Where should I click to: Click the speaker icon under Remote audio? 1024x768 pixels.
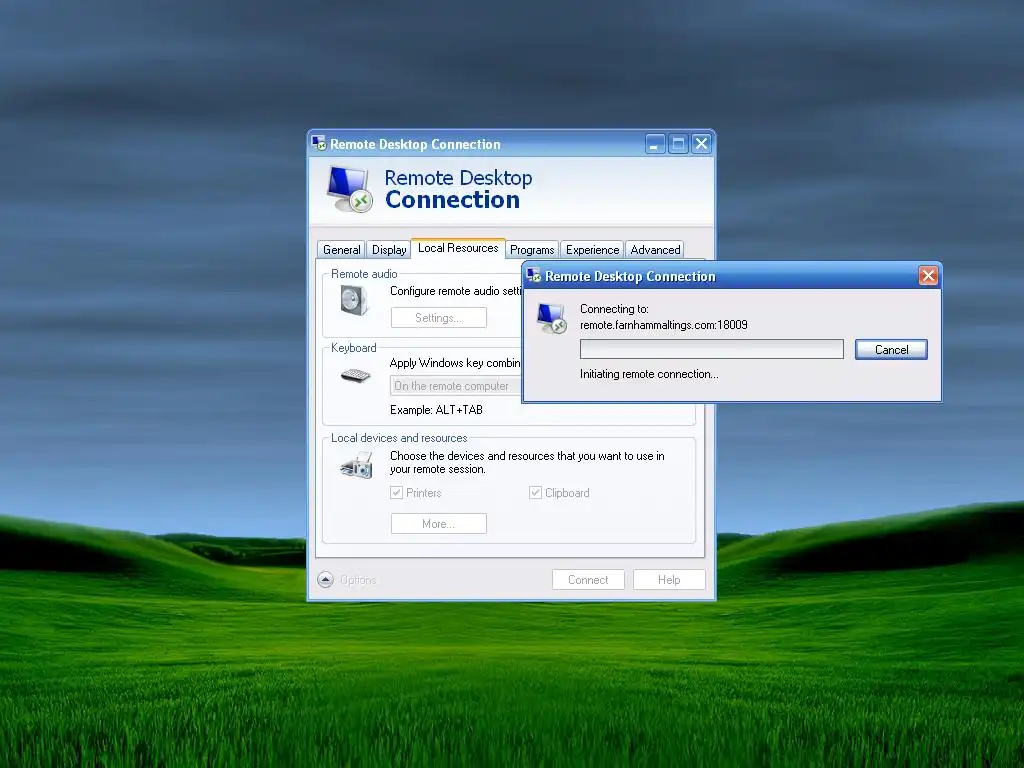(x=354, y=302)
